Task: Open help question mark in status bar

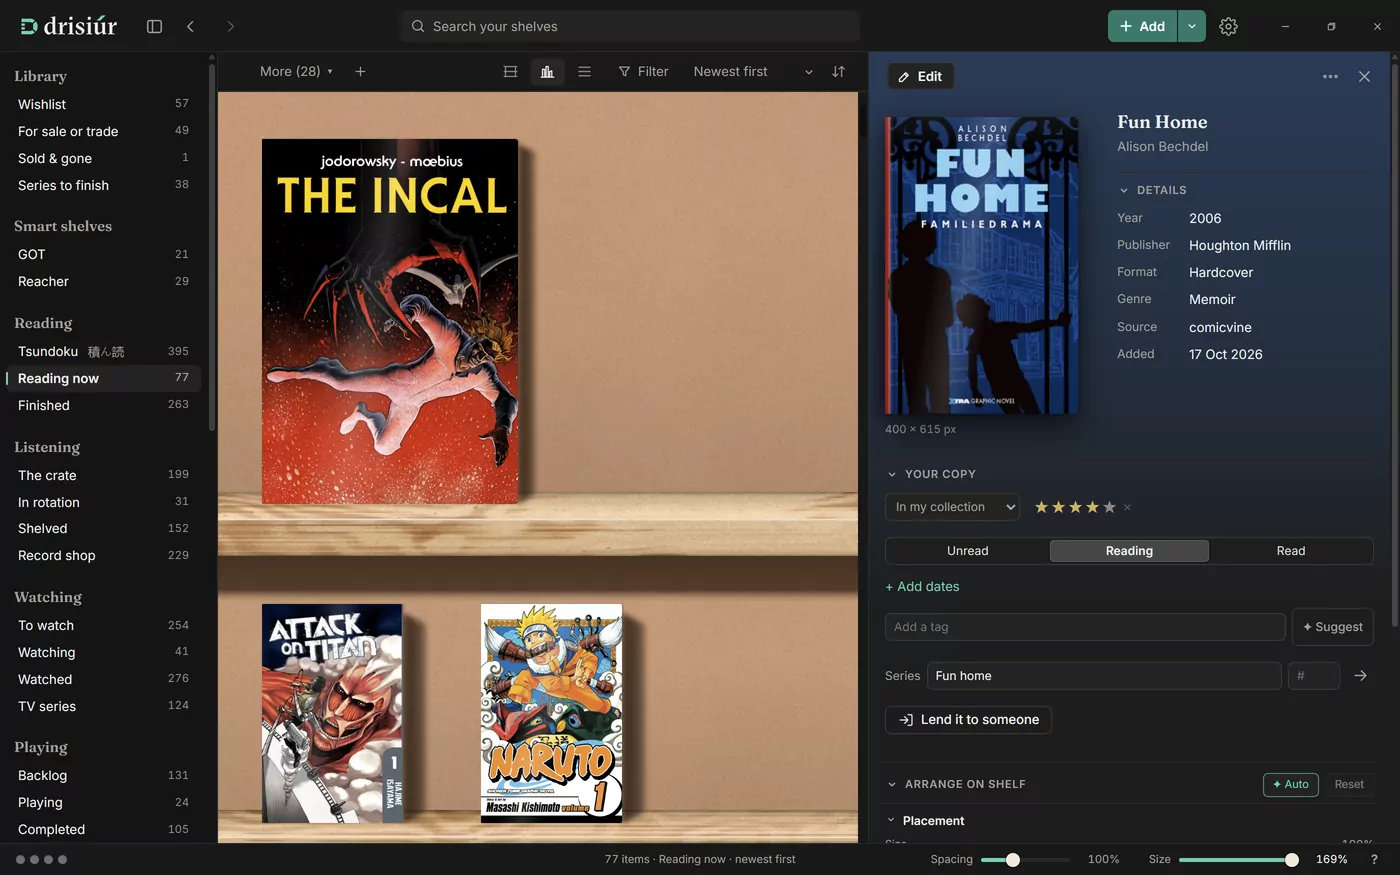Action: click(1374, 859)
